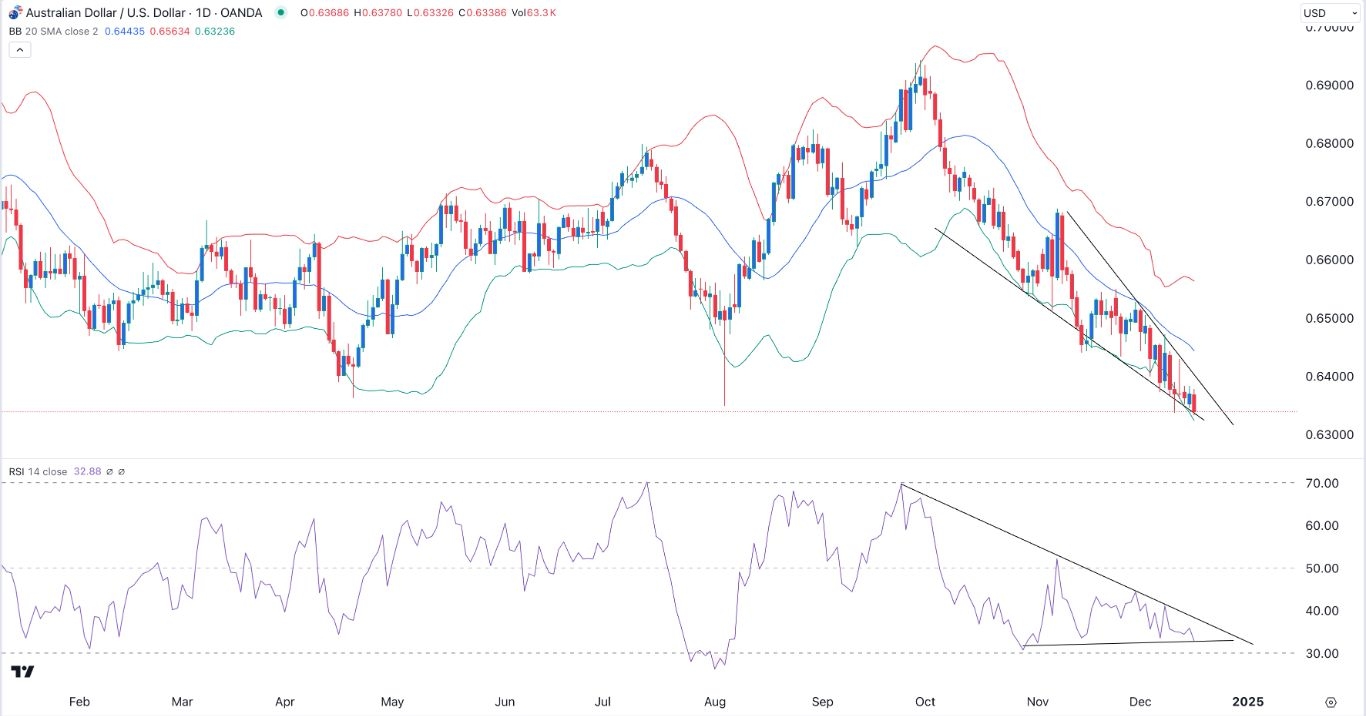Screen dimensions: 1366x716
Task: Click the Dec label on the time axis
Action: [x=1140, y=702]
